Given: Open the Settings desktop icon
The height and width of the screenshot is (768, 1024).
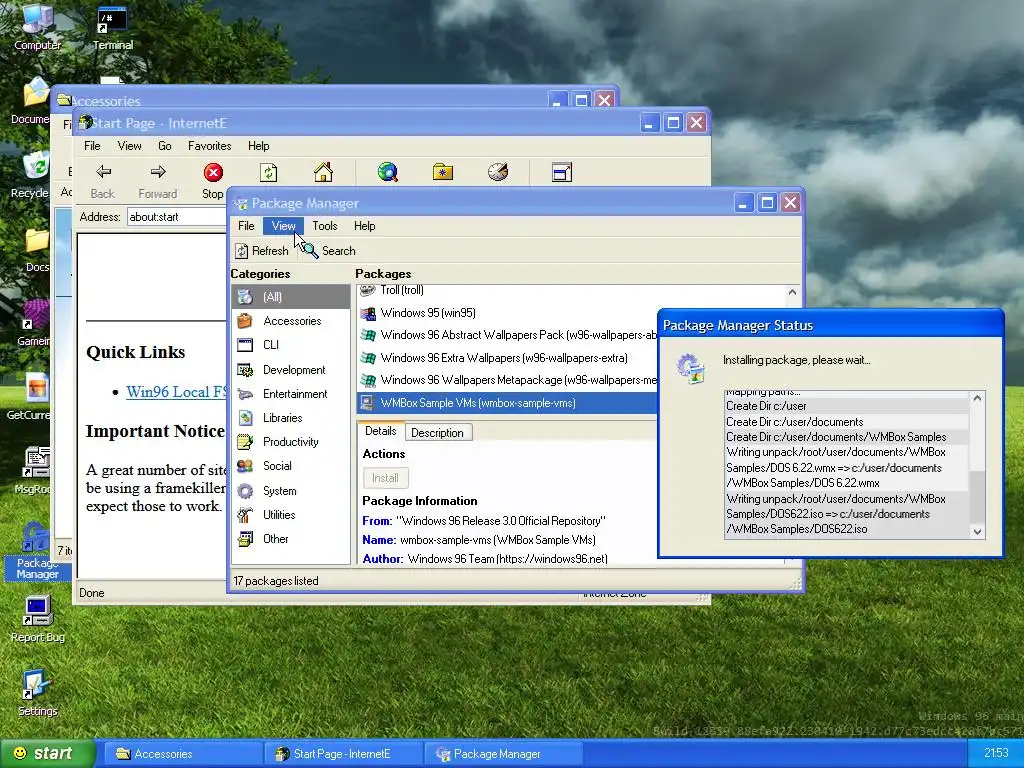Looking at the screenshot, I should coord(37,692).
